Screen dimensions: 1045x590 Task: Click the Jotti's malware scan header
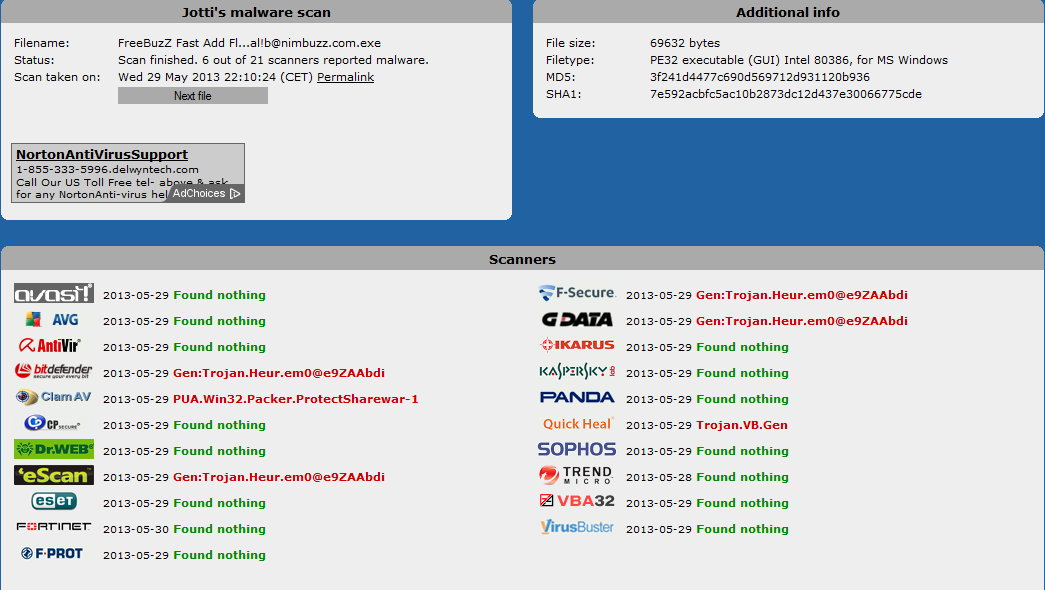tap(256, 12)
